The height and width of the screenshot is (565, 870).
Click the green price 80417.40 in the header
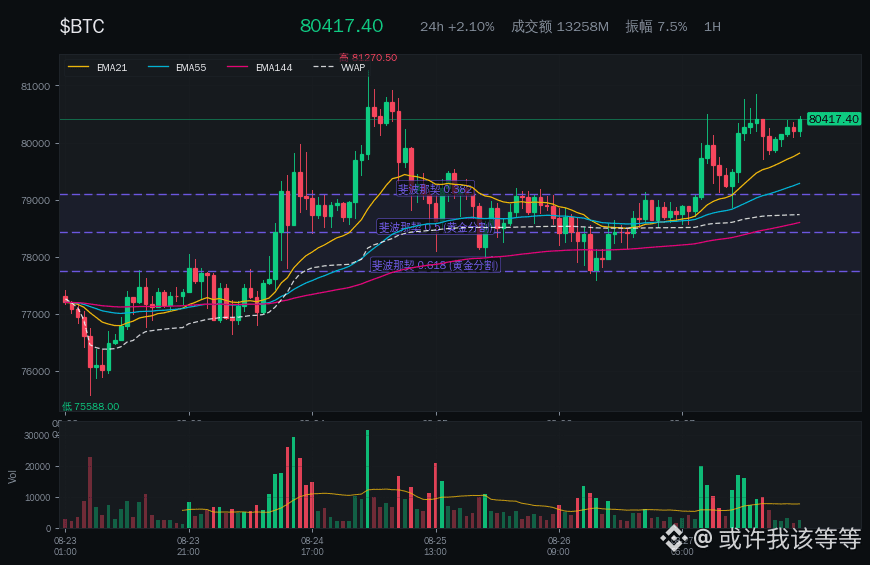341,26
